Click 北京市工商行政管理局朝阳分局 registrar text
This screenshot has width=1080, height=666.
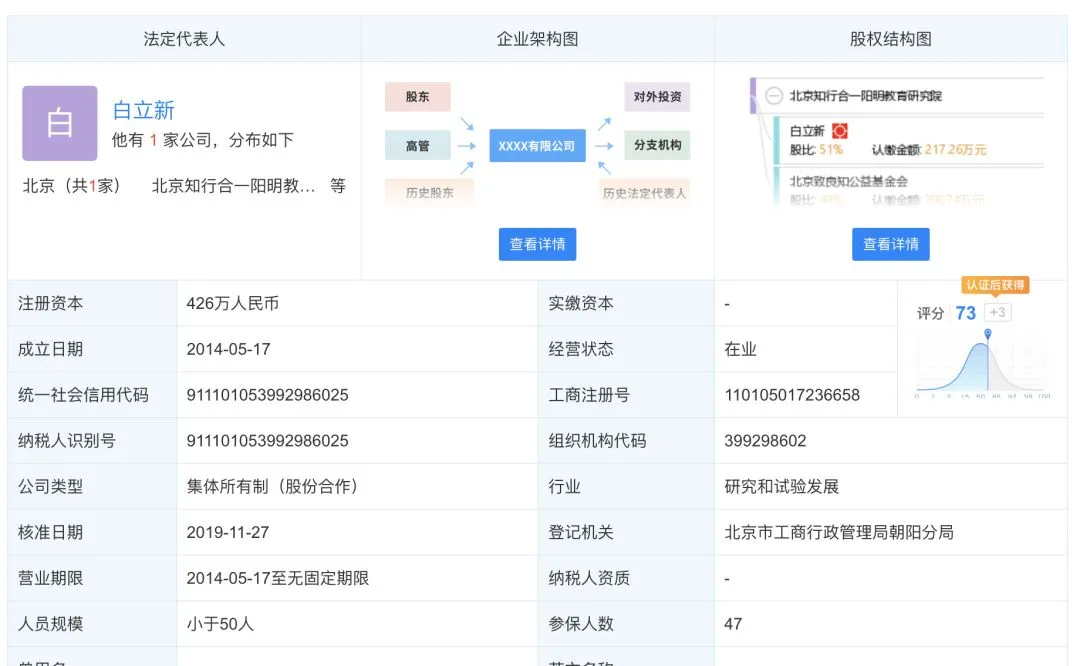839,532
